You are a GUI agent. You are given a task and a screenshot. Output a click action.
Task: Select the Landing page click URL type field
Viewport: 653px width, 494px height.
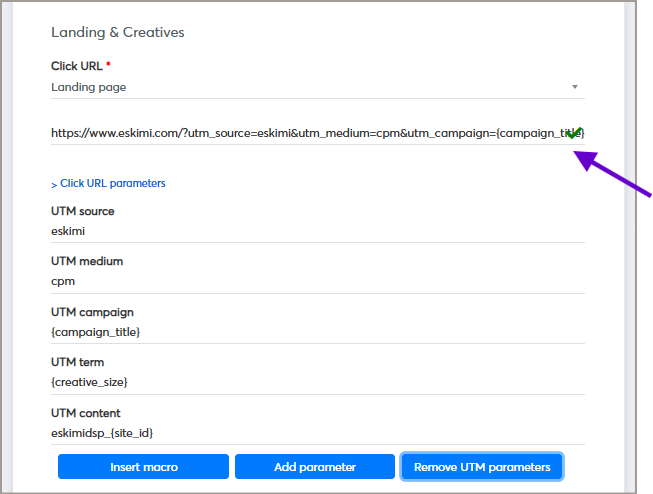coord(300,87)
